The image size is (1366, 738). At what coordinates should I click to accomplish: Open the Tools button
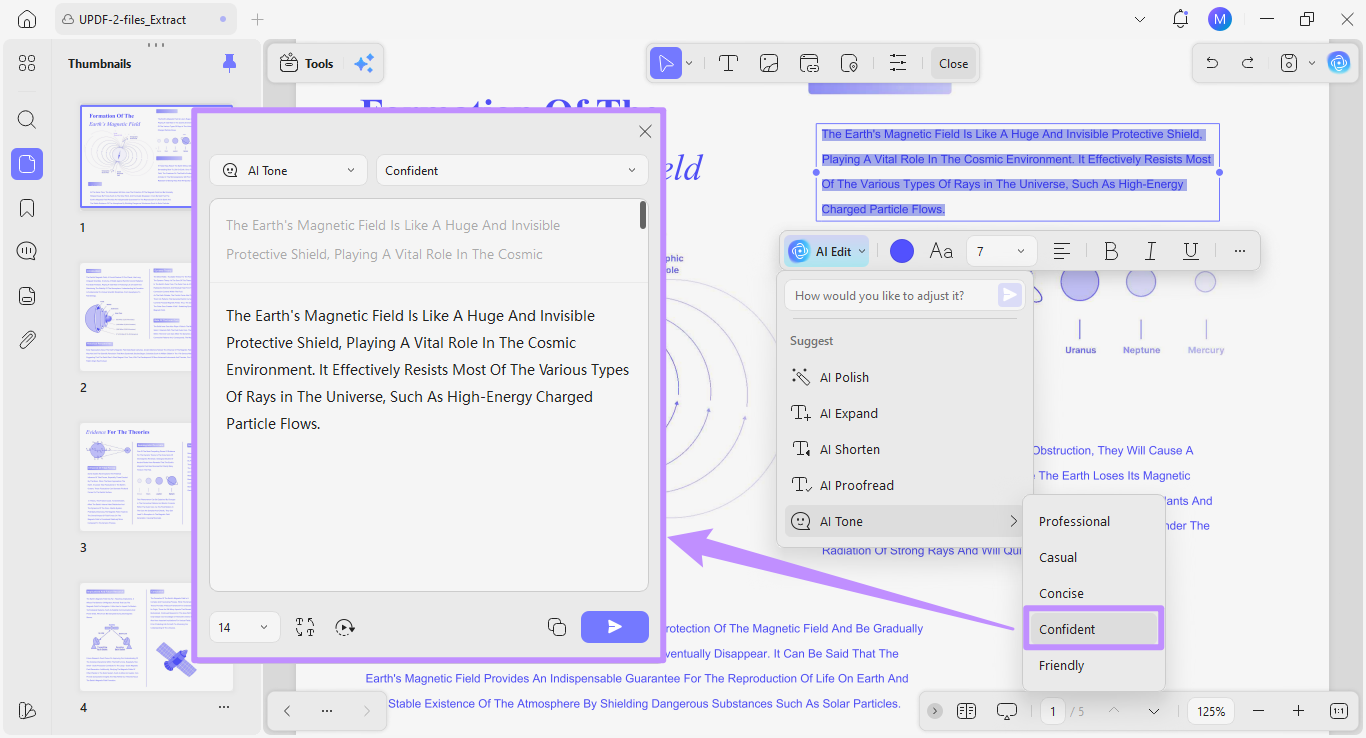point(306,63)
